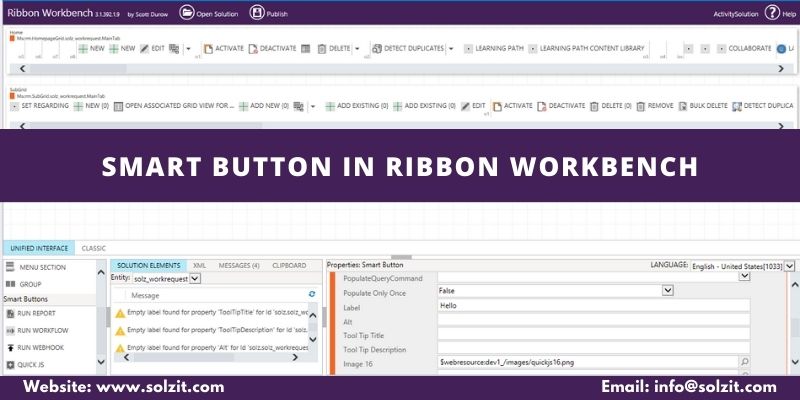Click the Message column header

(145, 295)
